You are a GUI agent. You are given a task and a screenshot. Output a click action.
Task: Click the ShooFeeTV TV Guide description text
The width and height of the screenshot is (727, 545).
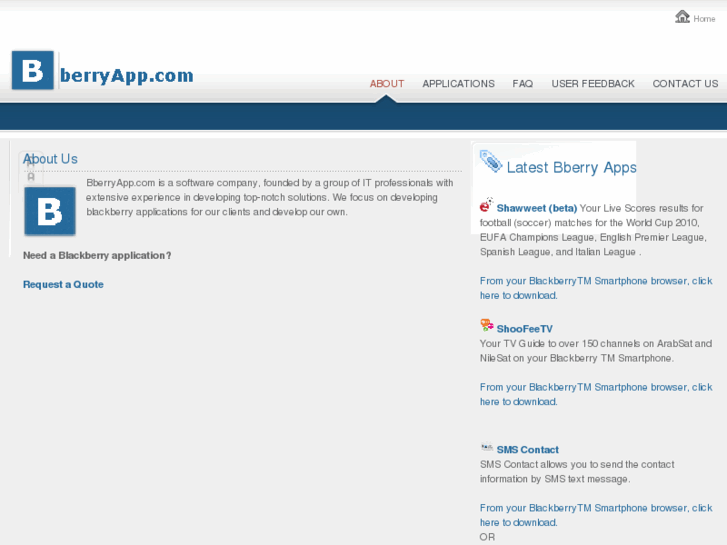coord(596,351)
